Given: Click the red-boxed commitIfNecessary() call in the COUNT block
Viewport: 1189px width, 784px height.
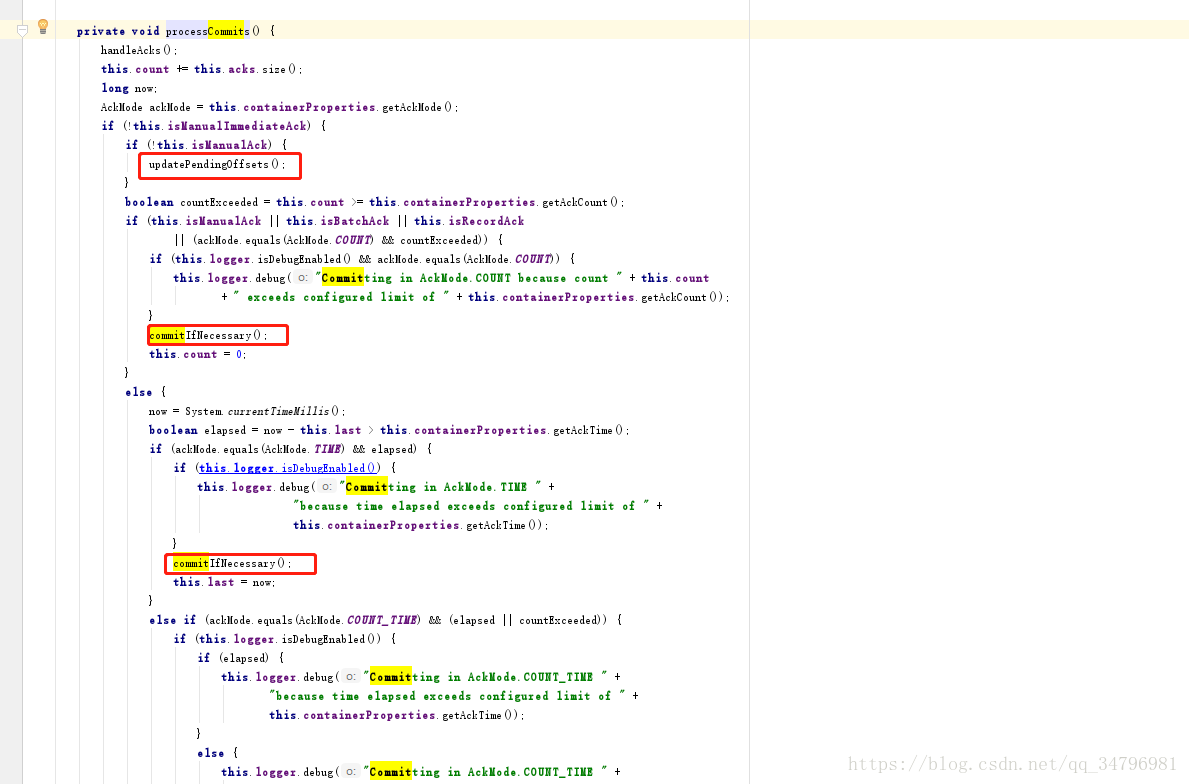Looking at the screenshot, I should click(x=216, y=335).
